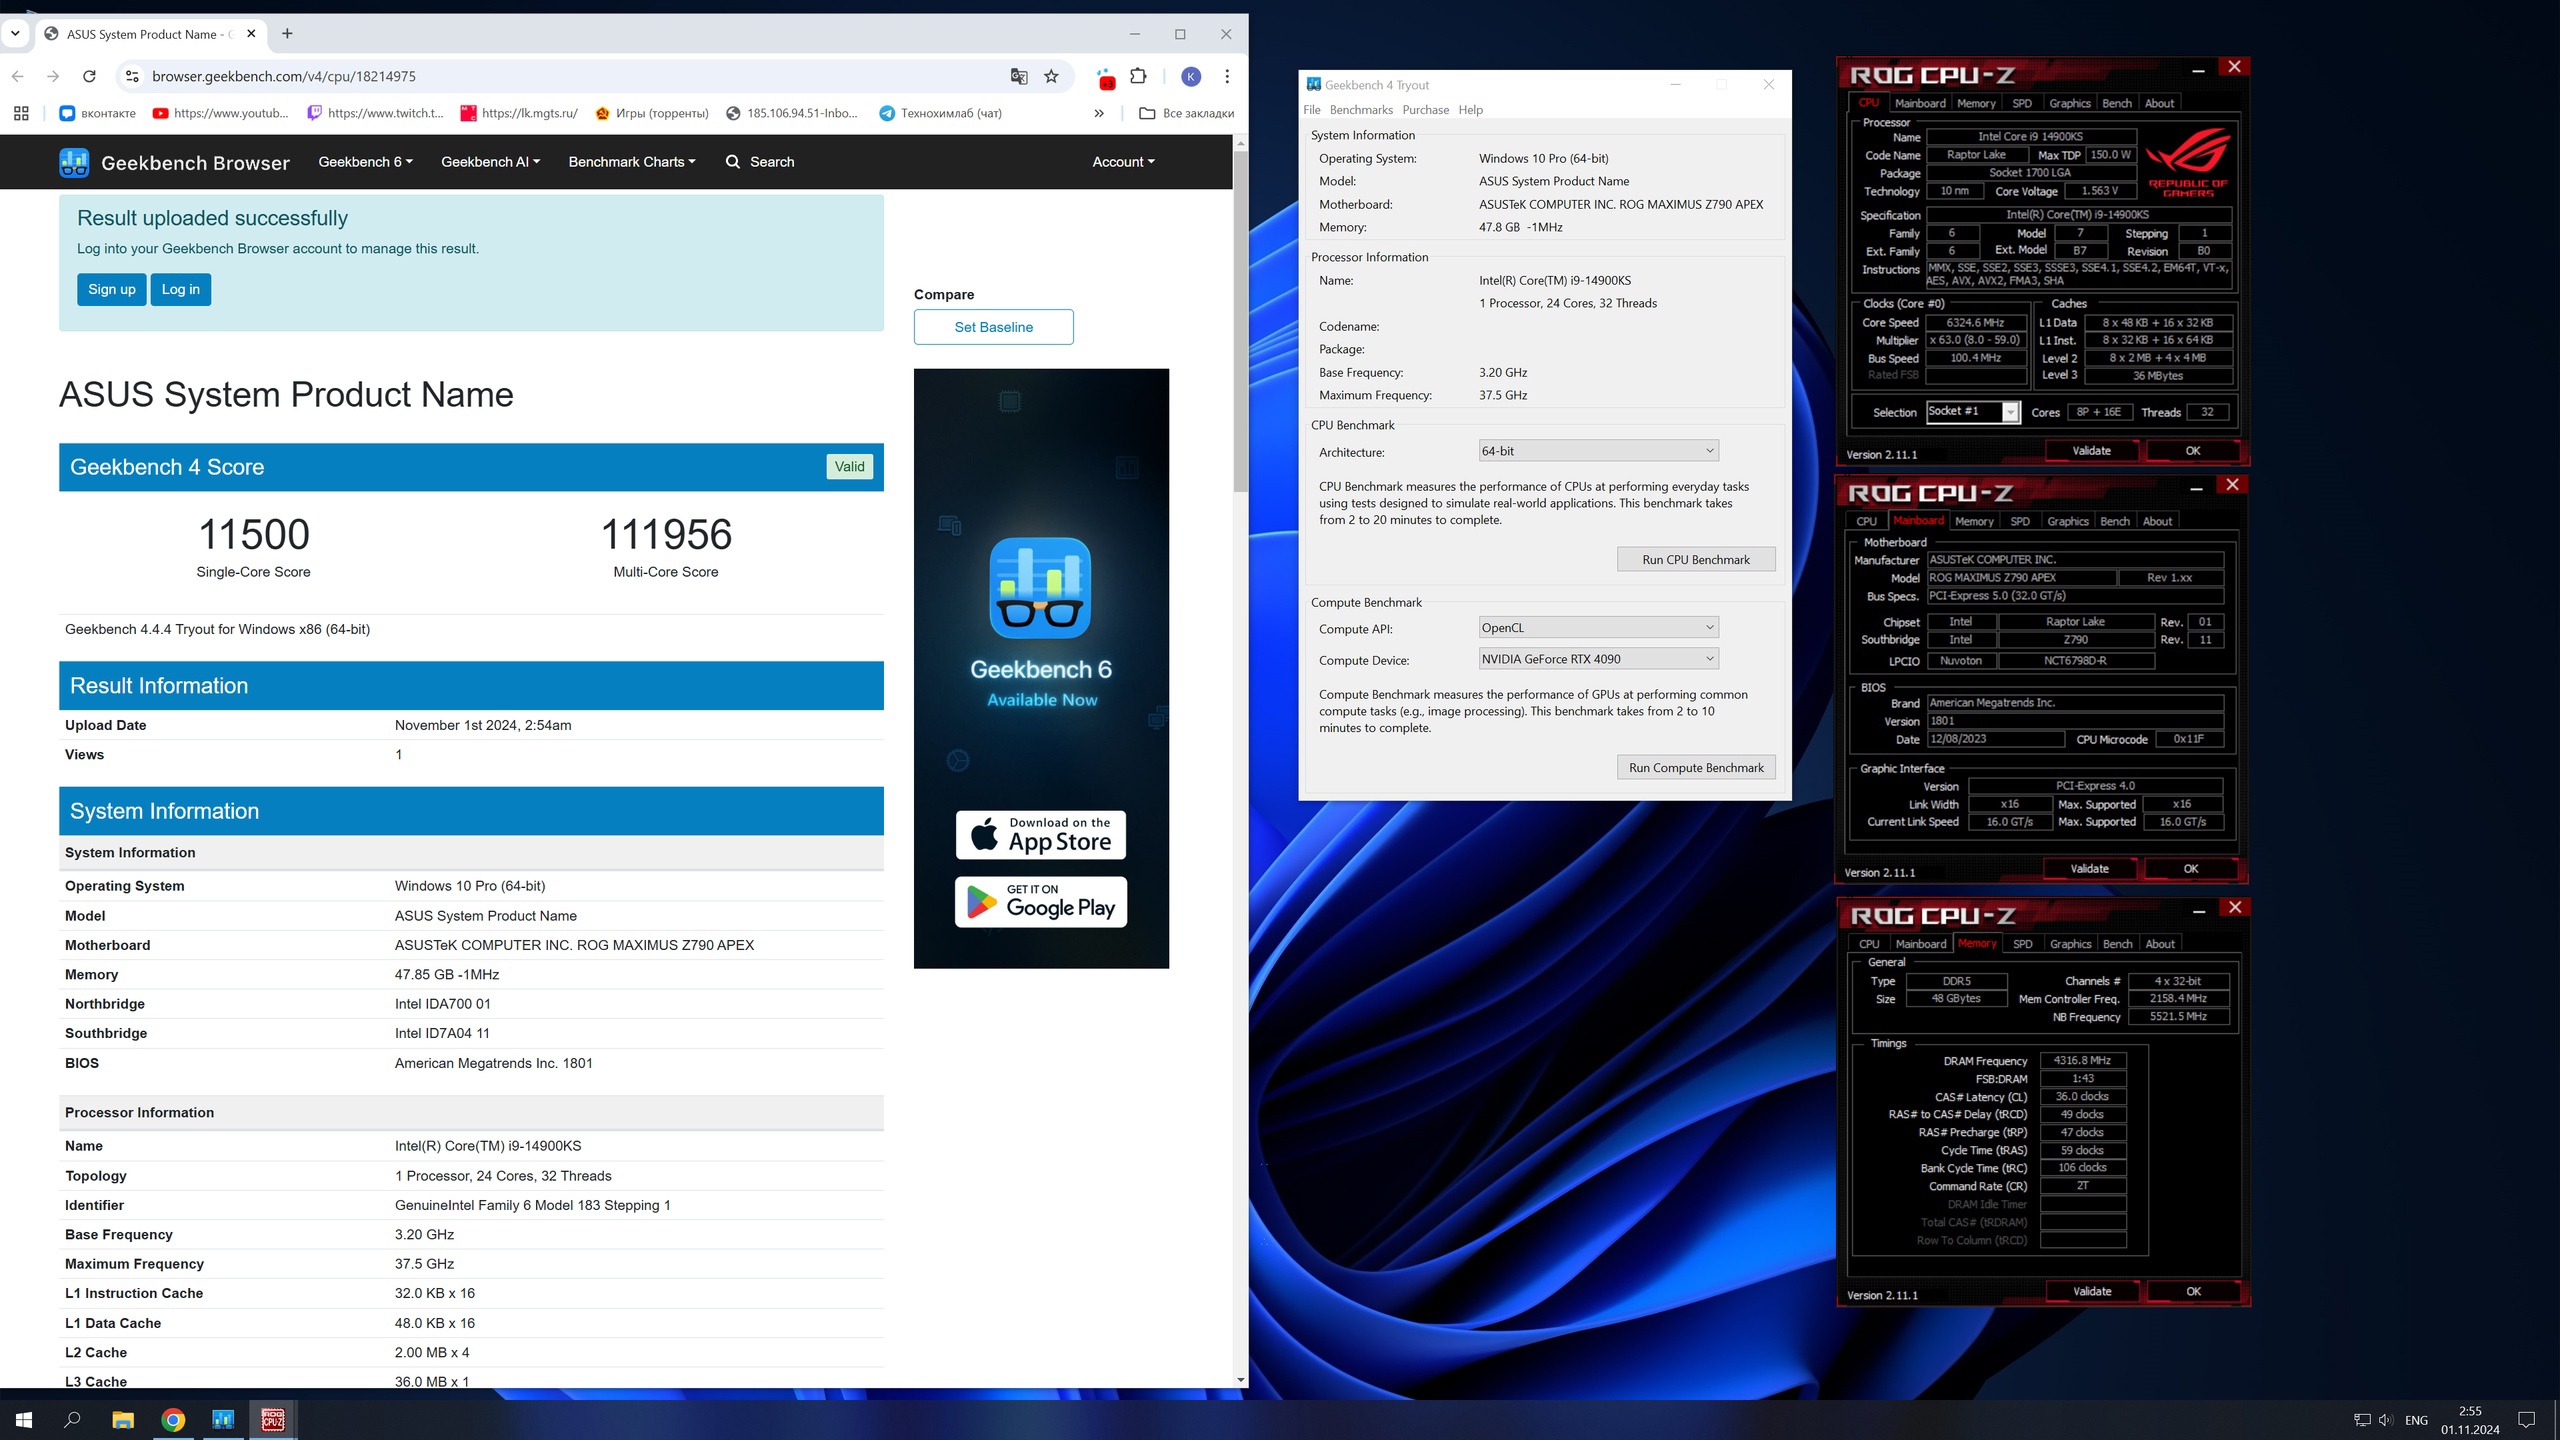Click the translate page icon
2560x1440 pixels.
[1019, 76]
